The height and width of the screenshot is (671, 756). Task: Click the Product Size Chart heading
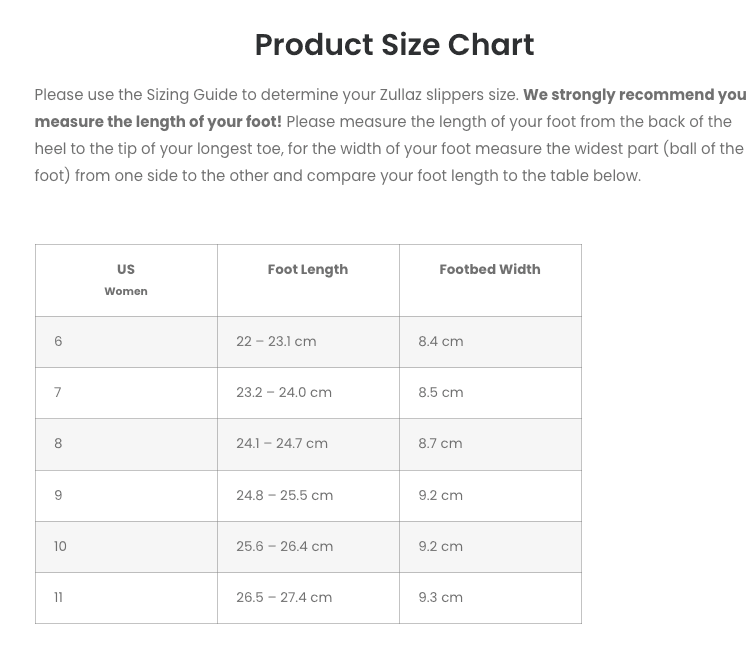394,45
